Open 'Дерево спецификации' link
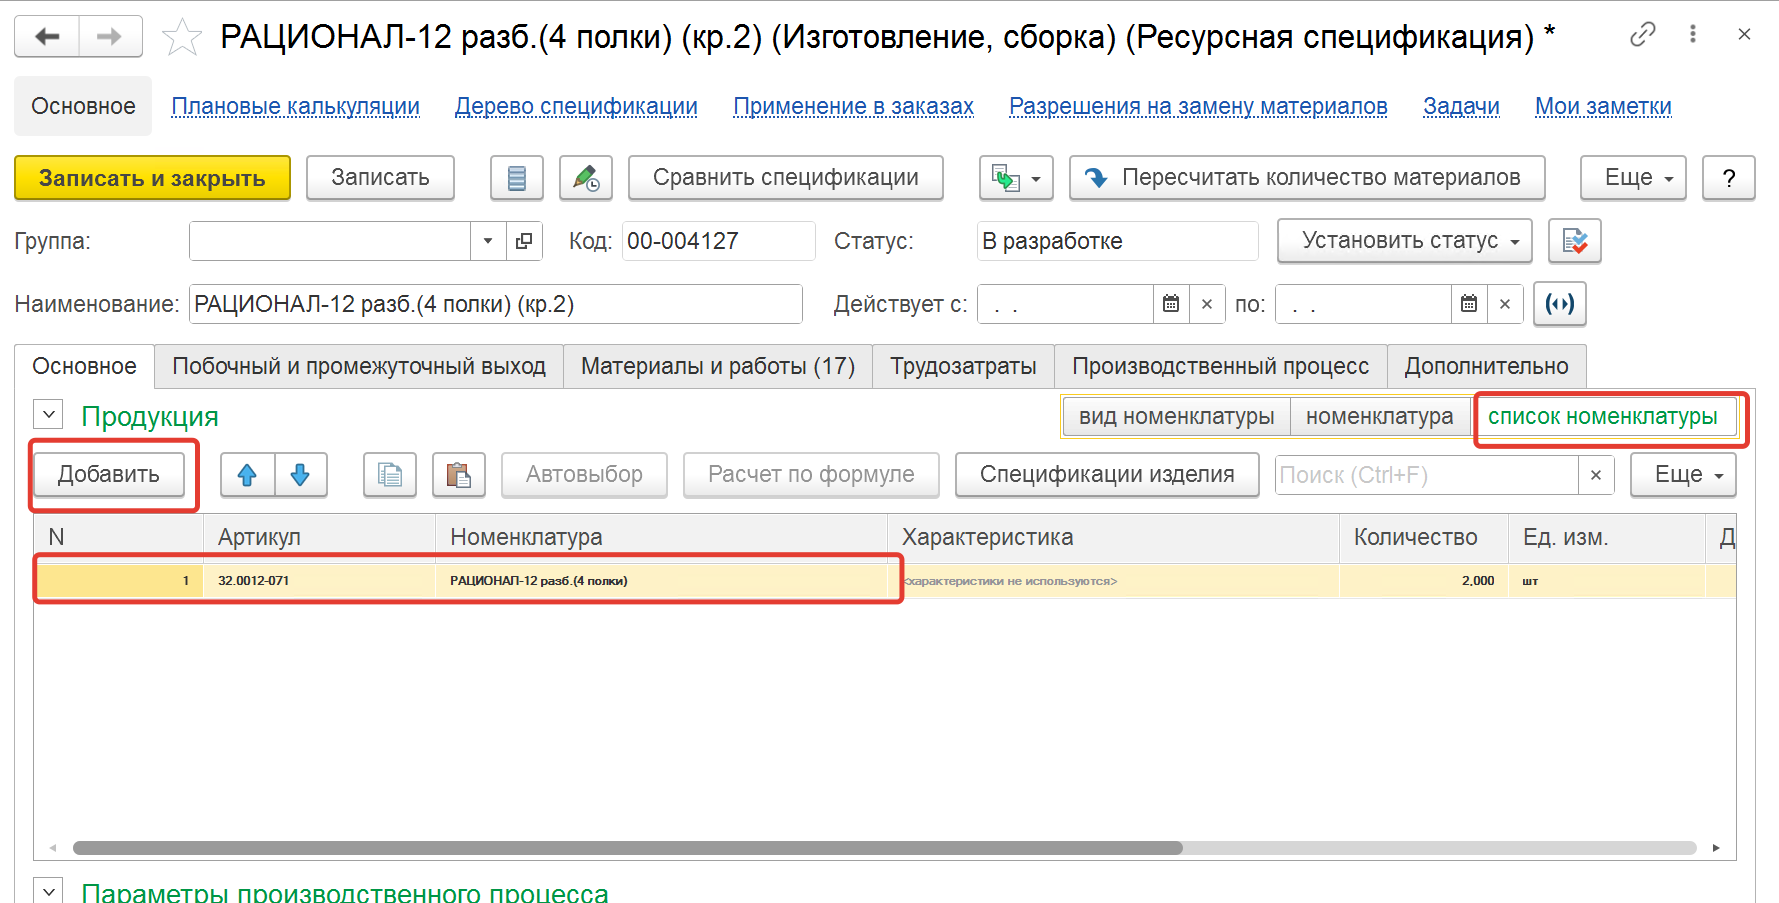Image resolution: width=1779 pixels, height=903 pixels. 576,107
